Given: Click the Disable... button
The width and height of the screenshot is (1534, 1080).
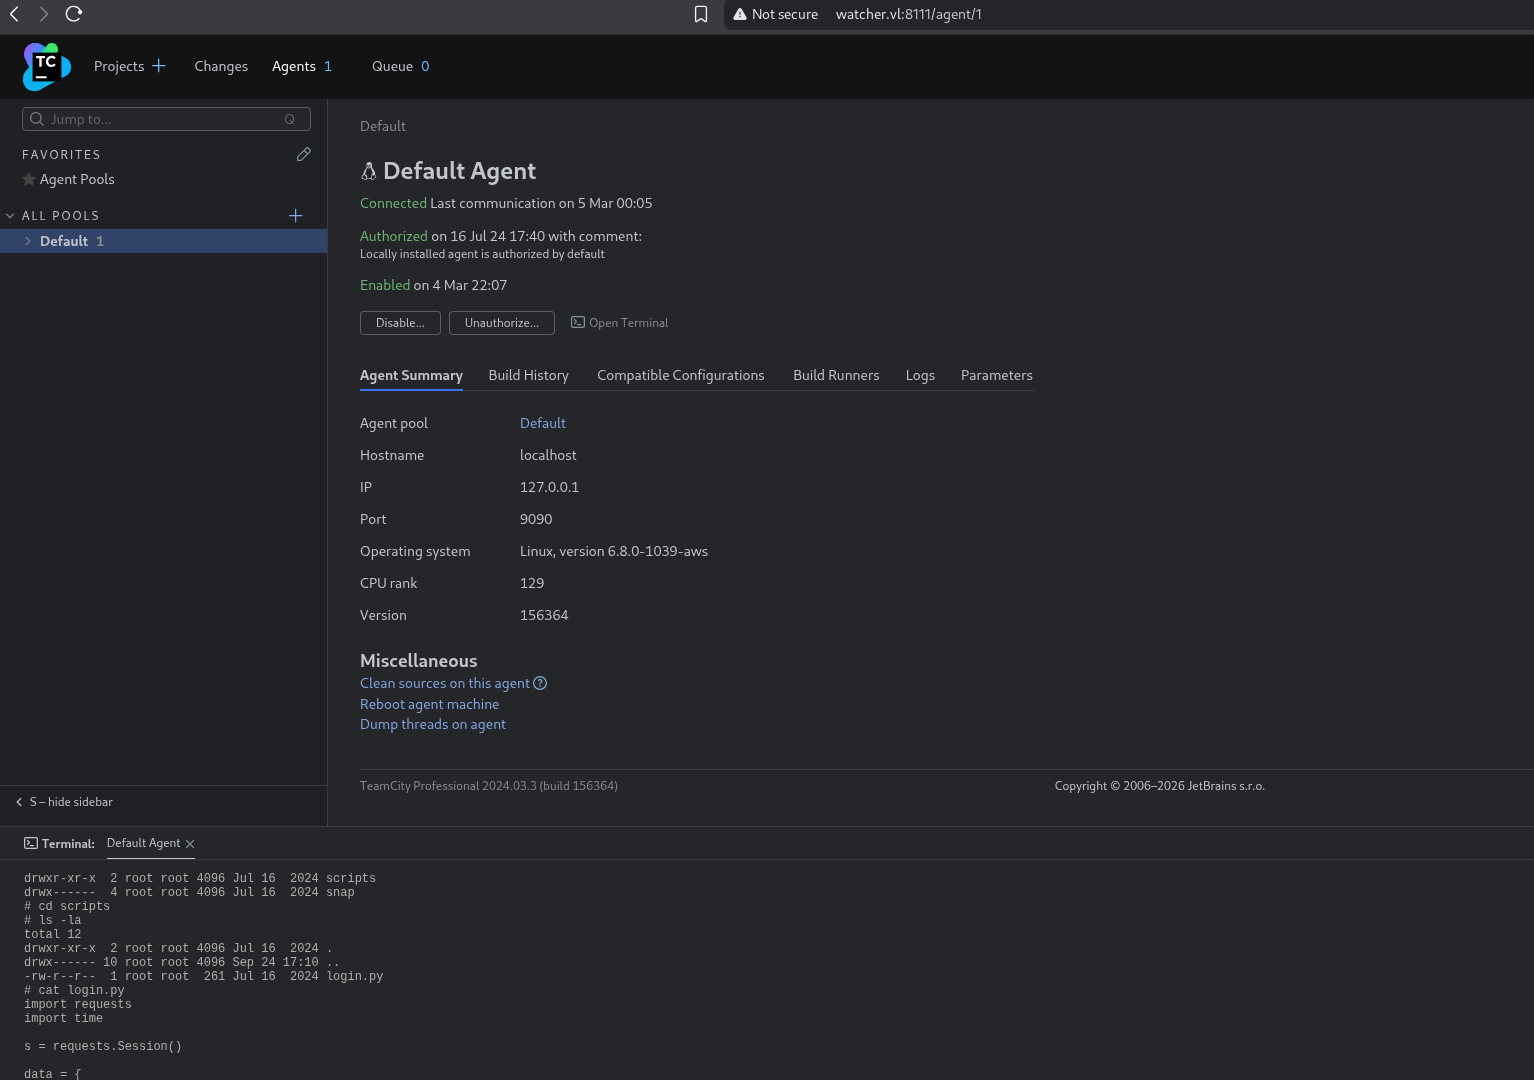Looking at the screenshot, I should 400,323.
